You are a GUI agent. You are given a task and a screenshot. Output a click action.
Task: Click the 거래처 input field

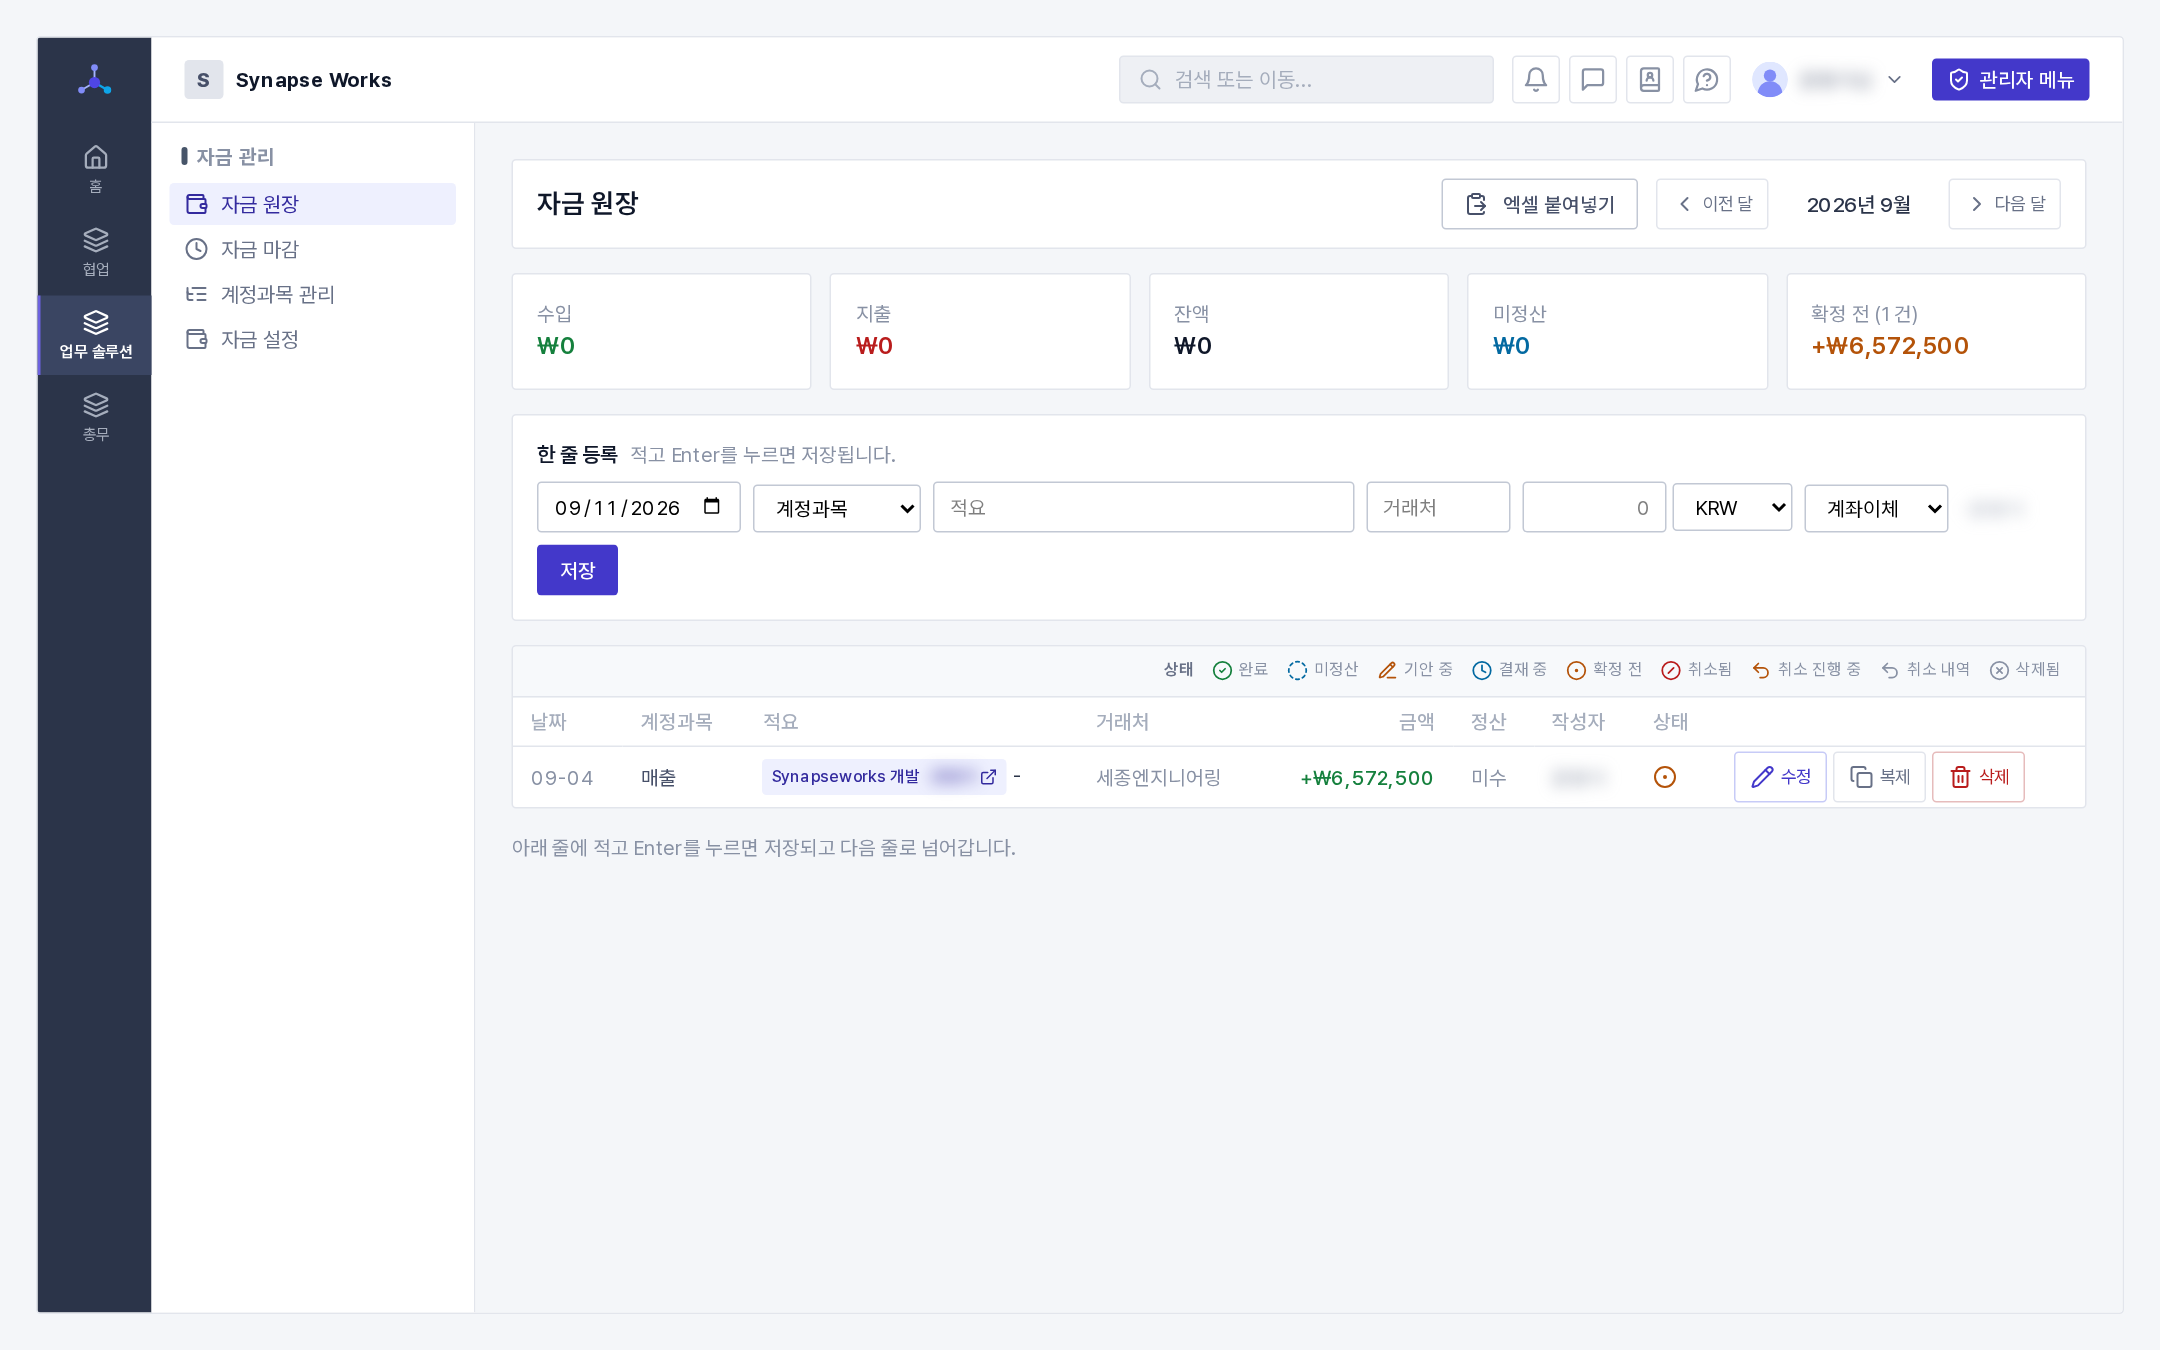(x=1438, y=507)
